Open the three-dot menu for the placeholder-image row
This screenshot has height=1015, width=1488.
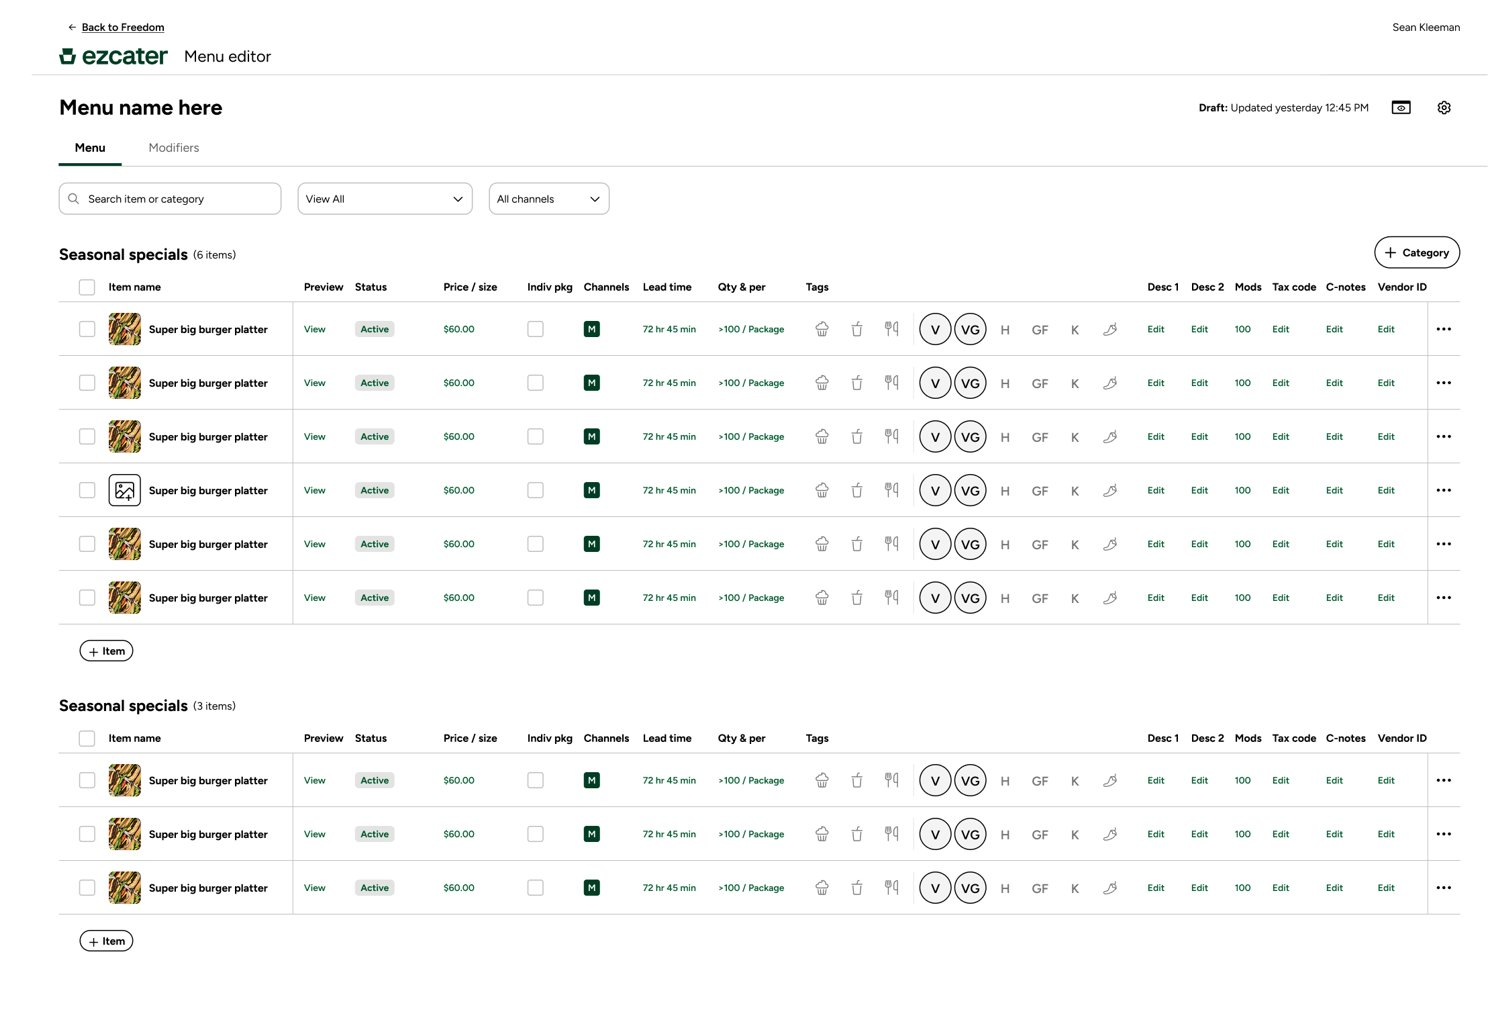1444,490
